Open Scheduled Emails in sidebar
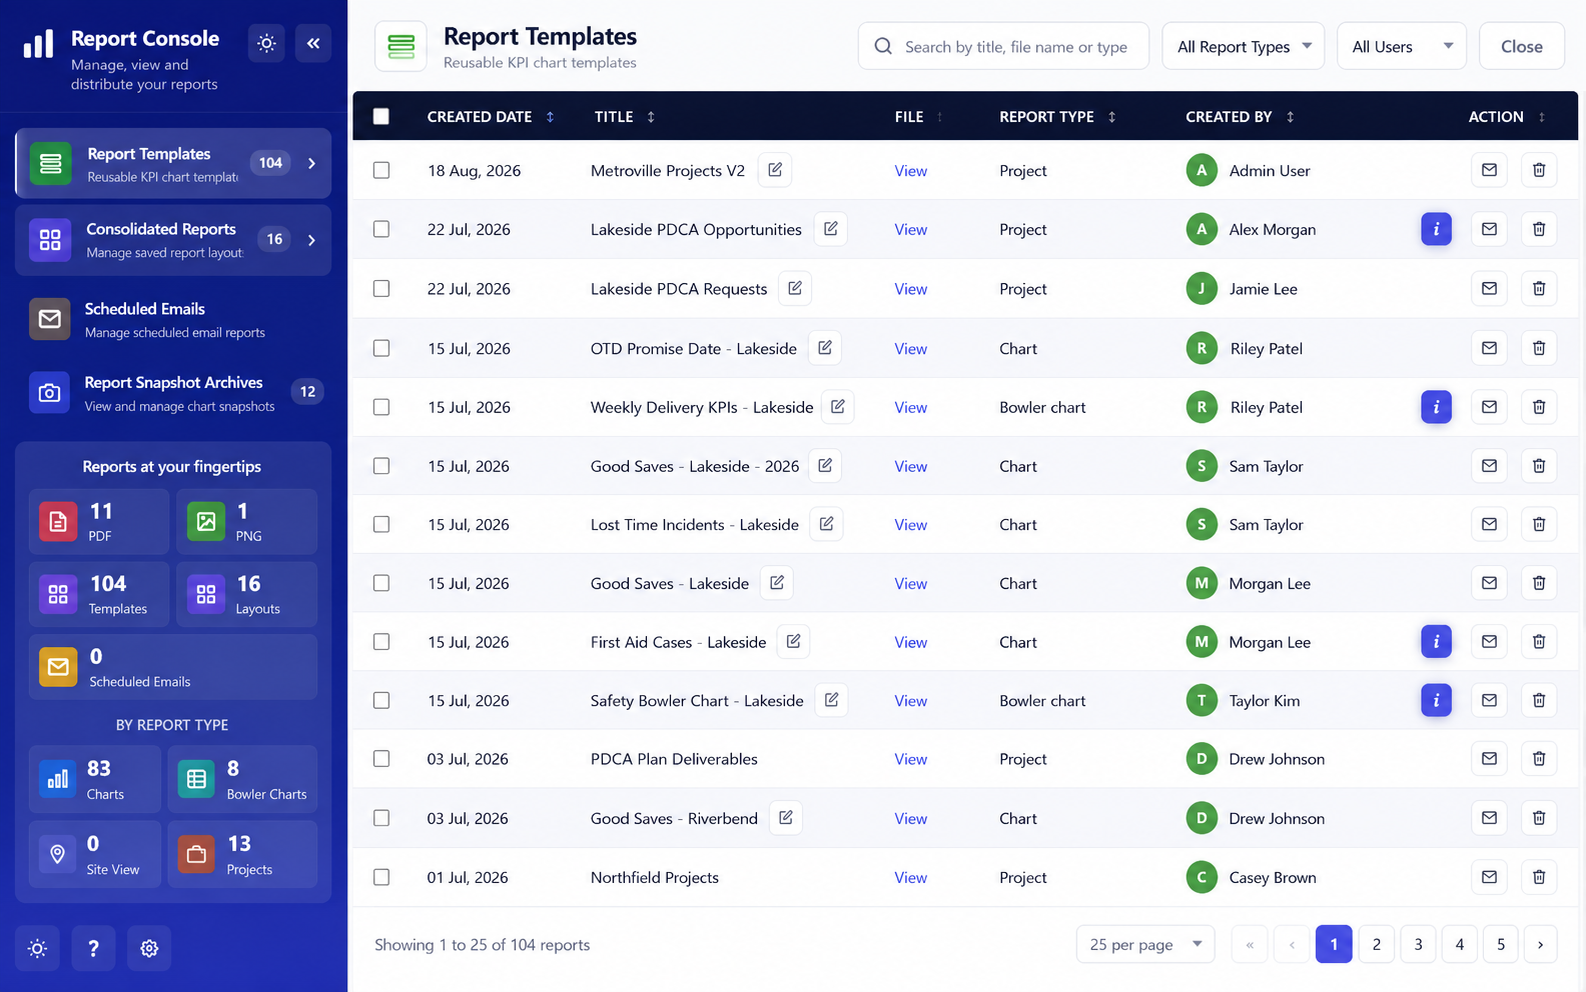Screen dimensions: 1586x992 coord(173,320)
